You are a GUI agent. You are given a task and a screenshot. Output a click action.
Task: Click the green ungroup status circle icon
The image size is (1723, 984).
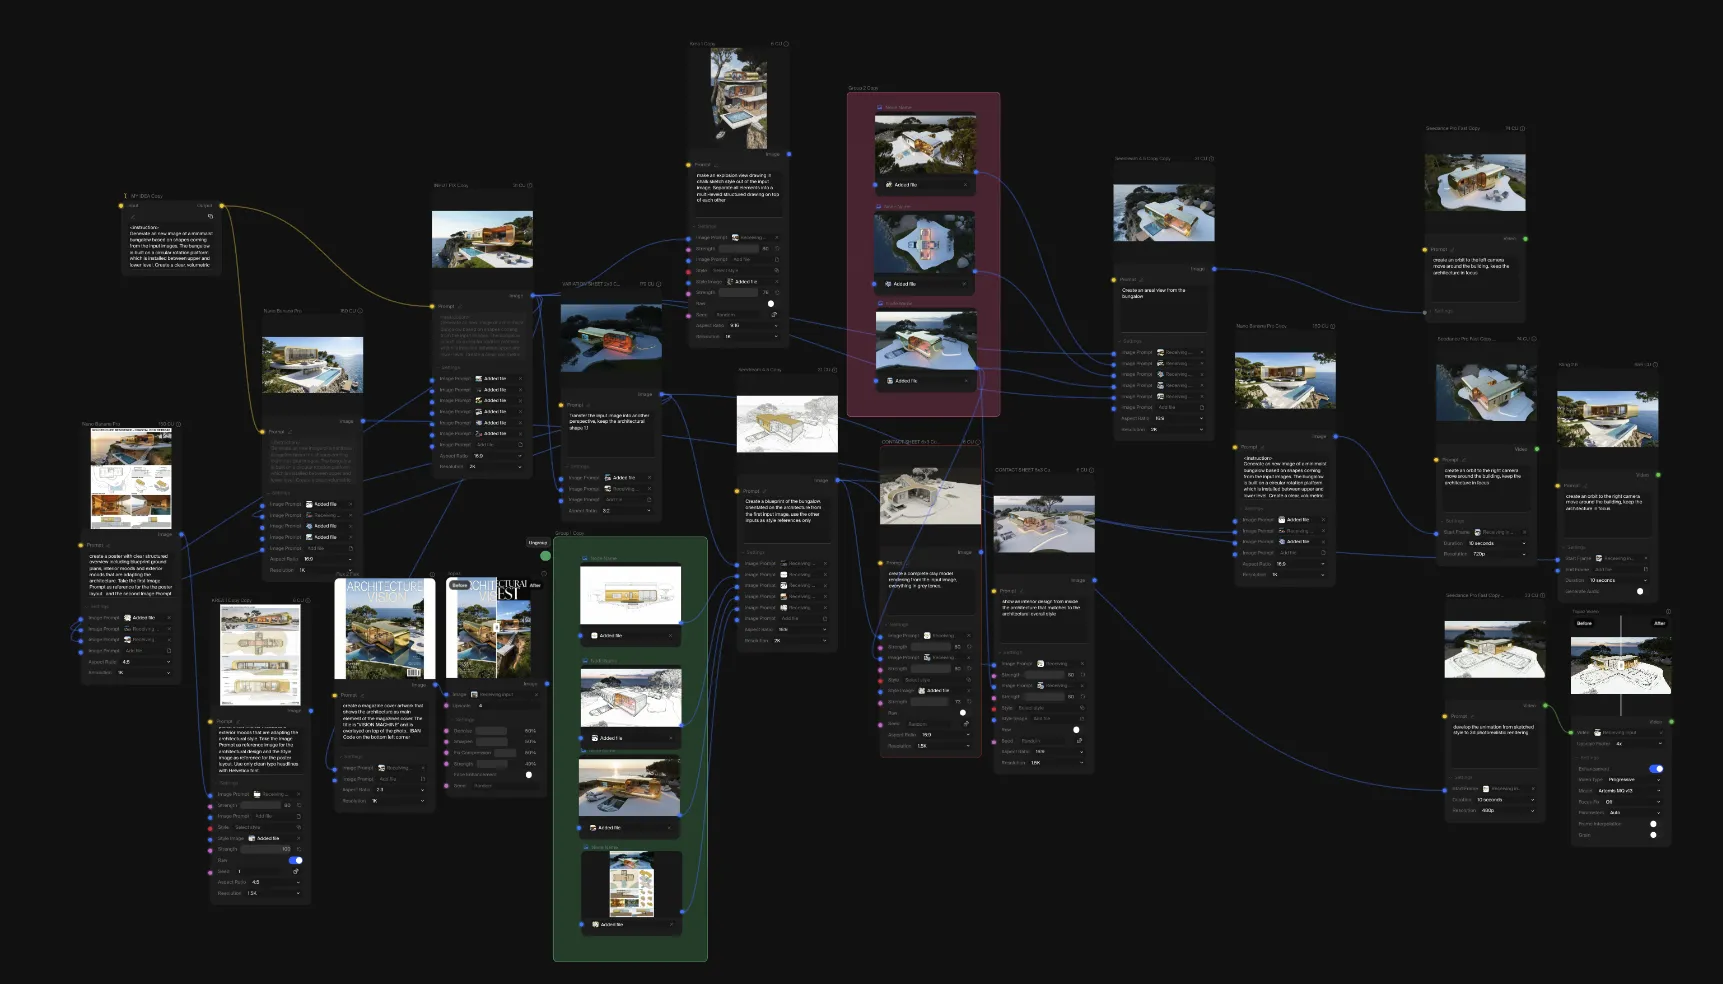[545, 556]
